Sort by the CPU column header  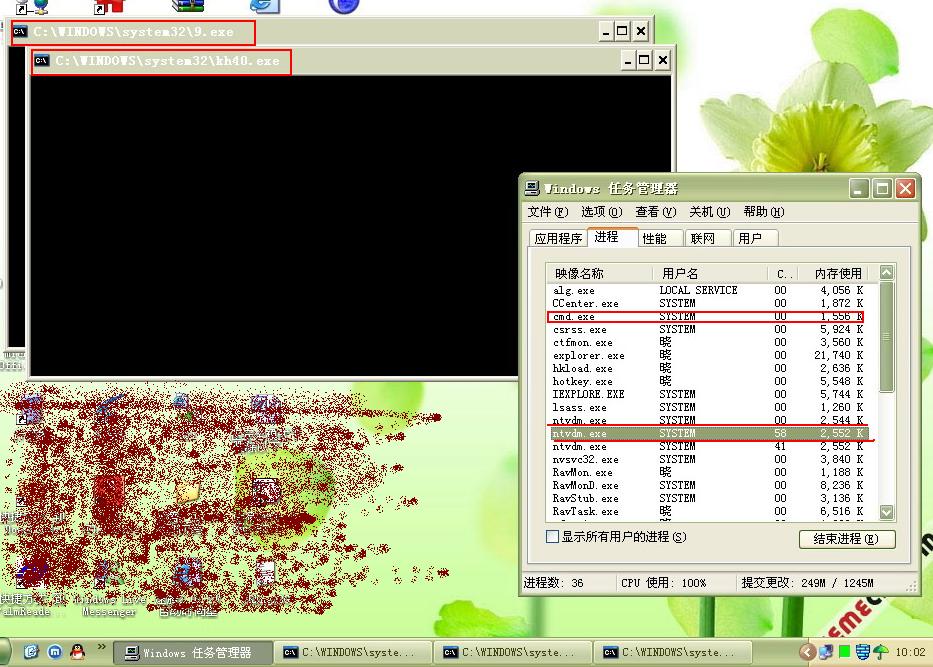point(783,274)
